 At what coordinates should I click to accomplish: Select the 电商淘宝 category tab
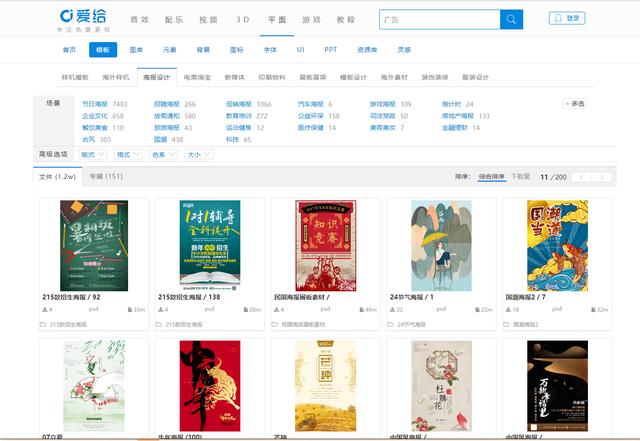click(x=198, y=77)
